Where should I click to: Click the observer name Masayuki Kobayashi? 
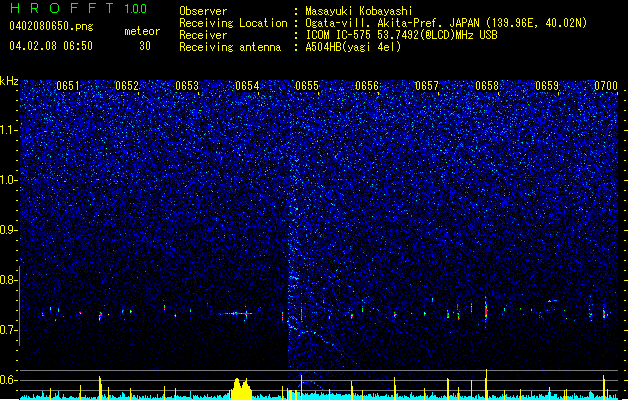(359, 11)
